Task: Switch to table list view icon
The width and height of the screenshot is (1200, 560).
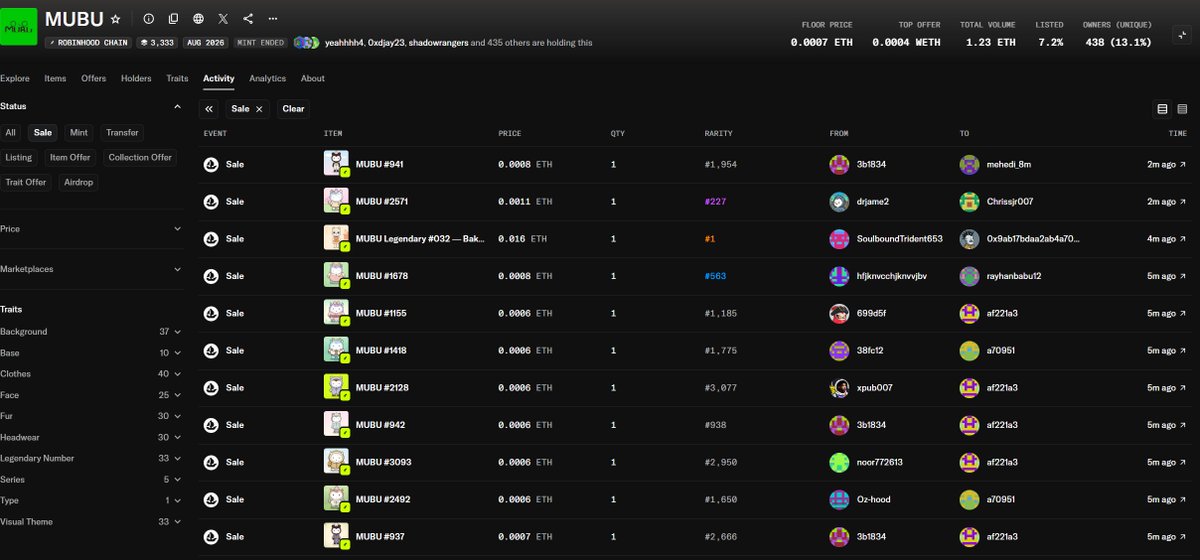Action: (1162, 109)
